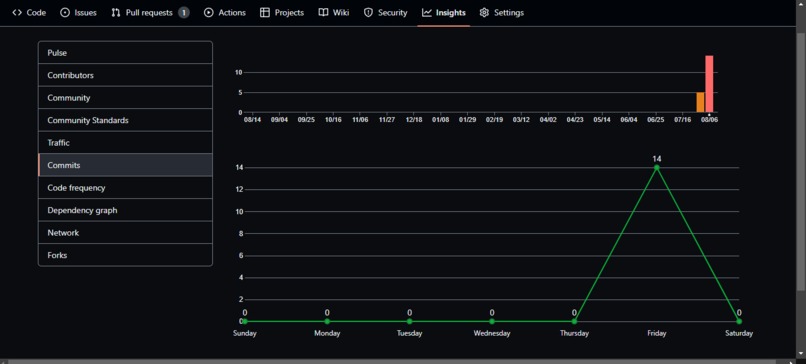The width and height of the screenshot is (806, 364).
Task: Click the Wednesday data point
Action: (x=492, y=321)
